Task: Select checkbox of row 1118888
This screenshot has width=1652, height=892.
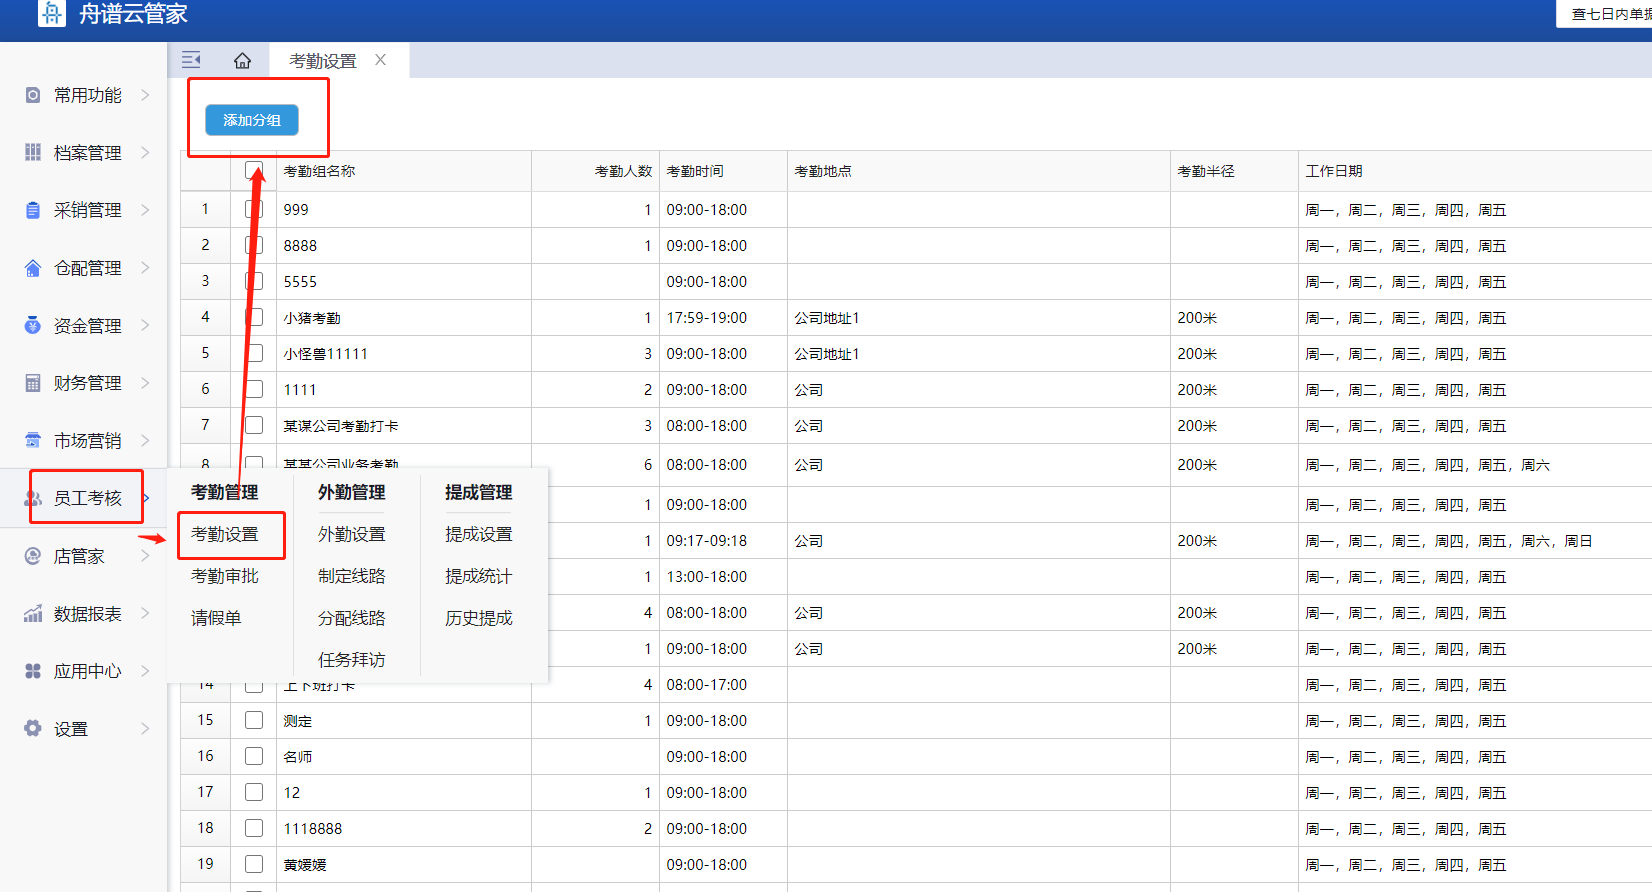Action: click(x=254, y=828)
